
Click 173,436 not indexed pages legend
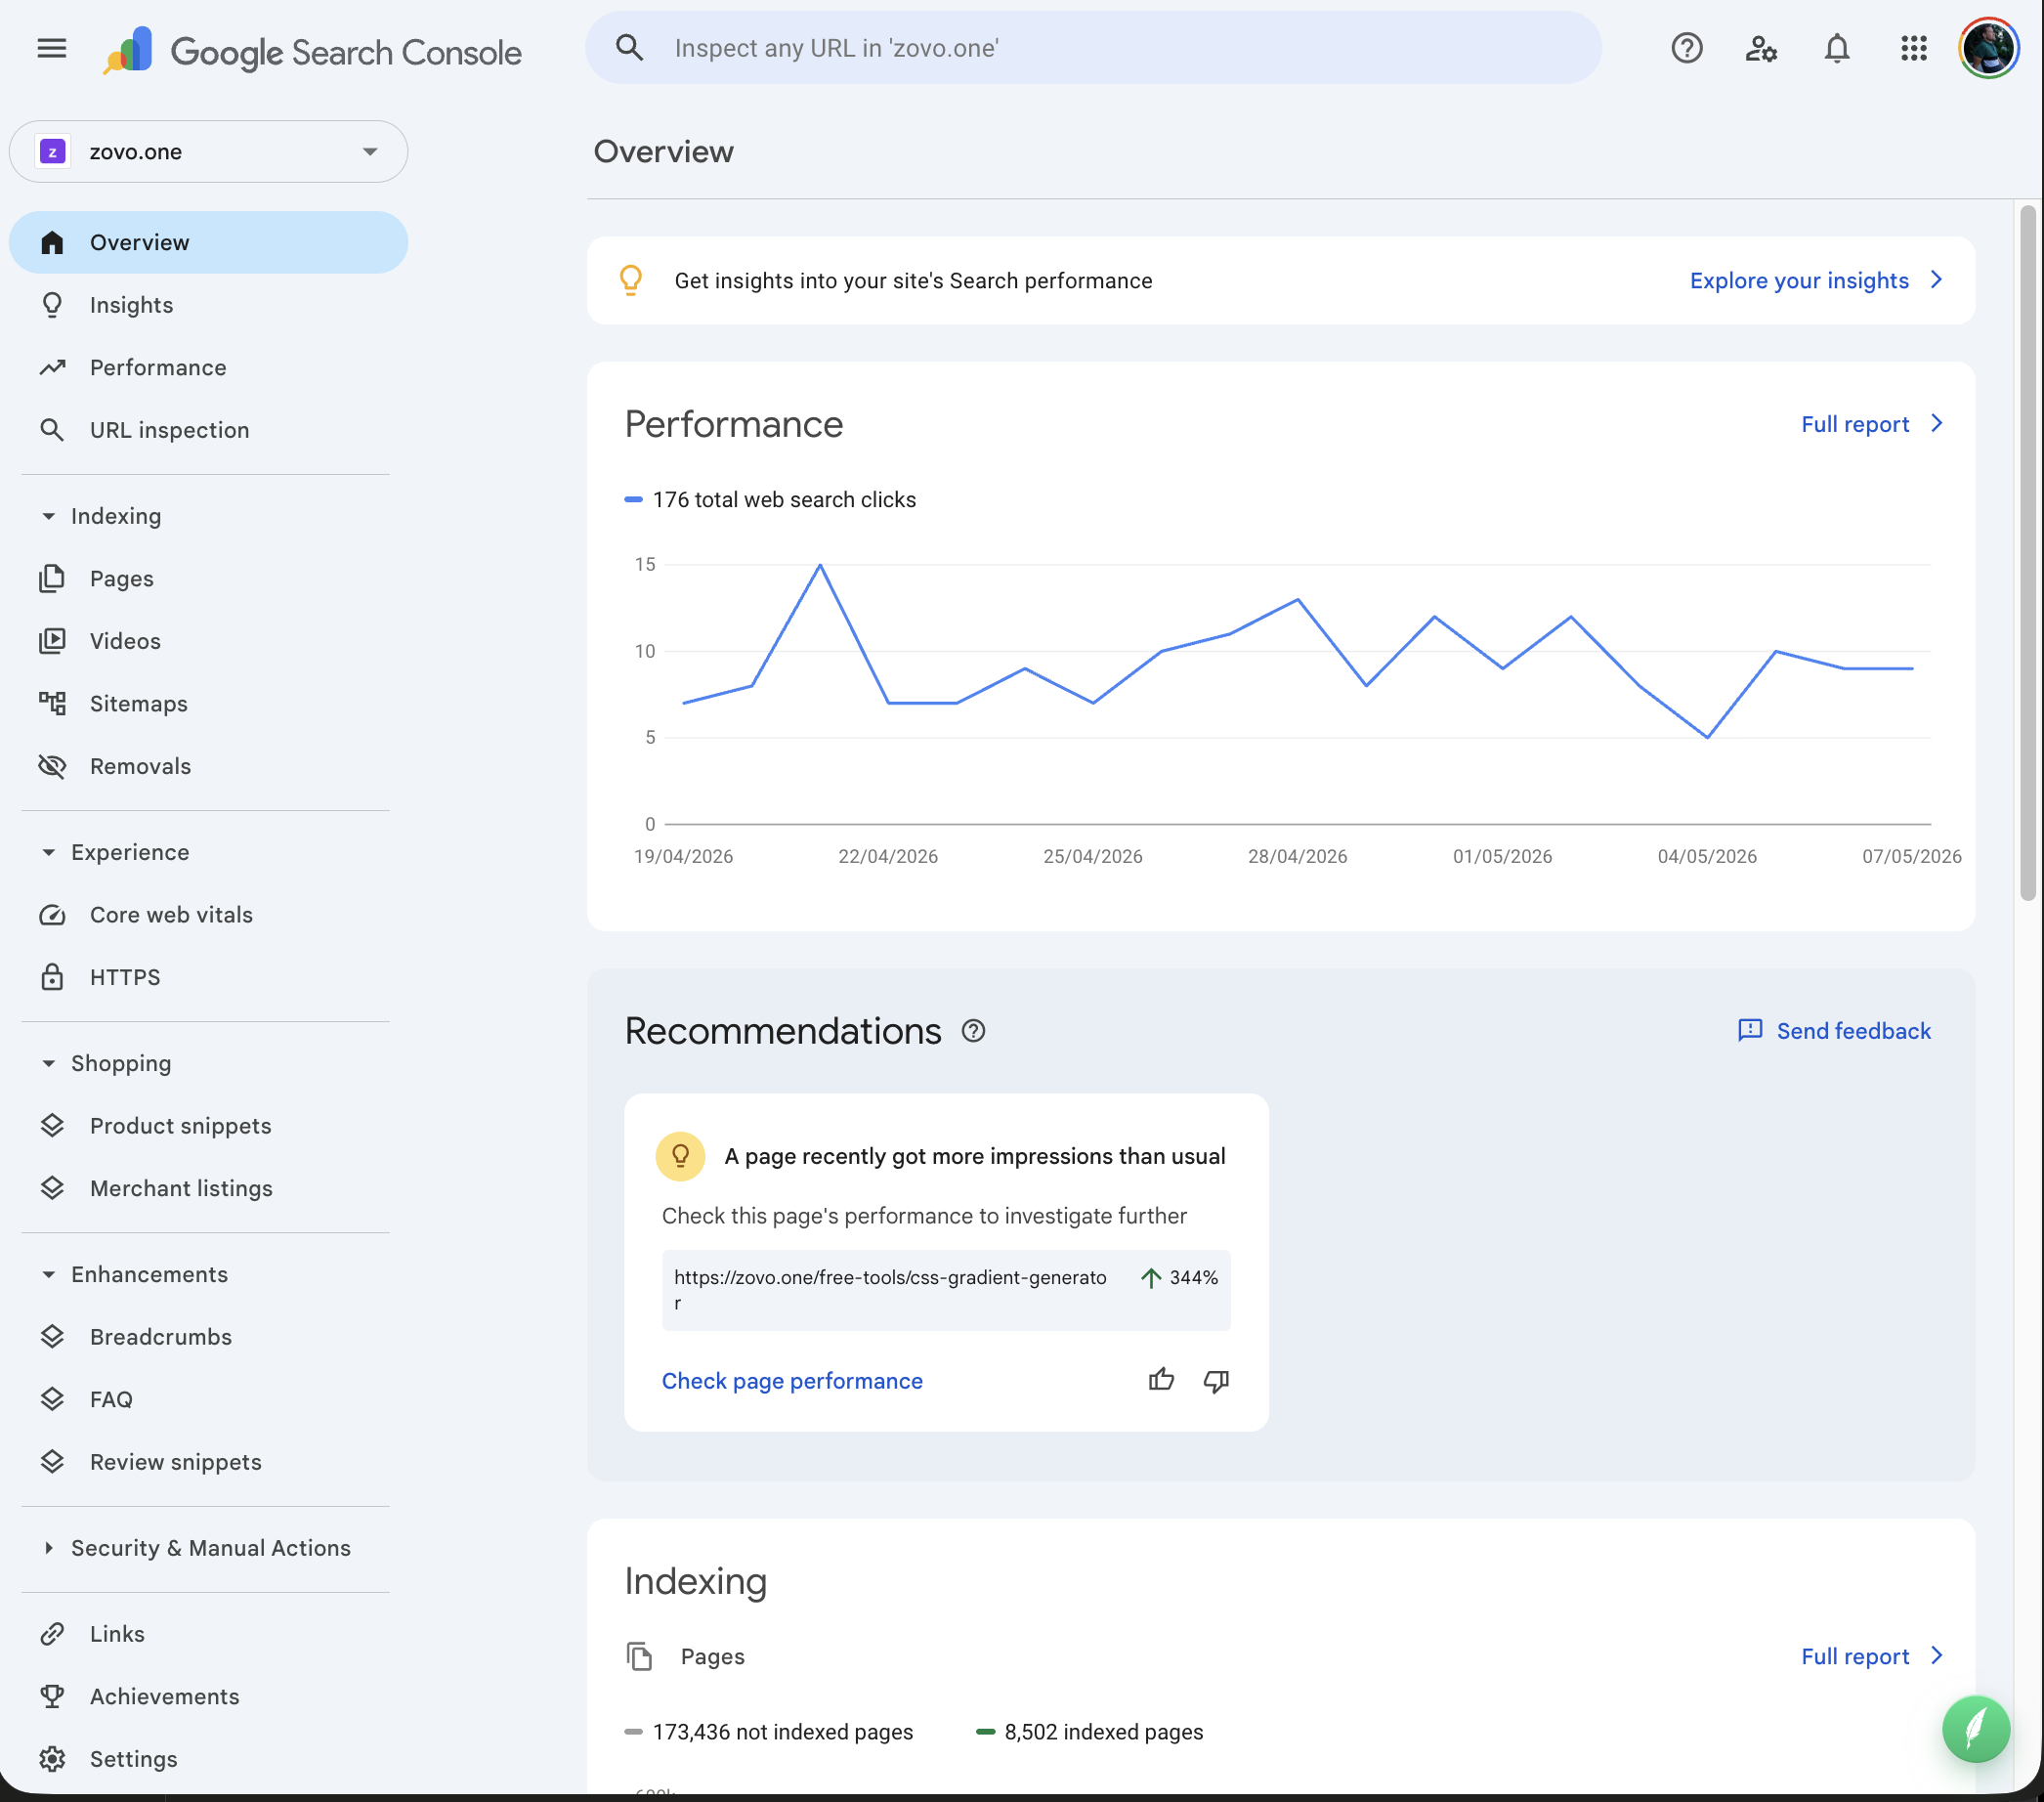point(768,1732)
